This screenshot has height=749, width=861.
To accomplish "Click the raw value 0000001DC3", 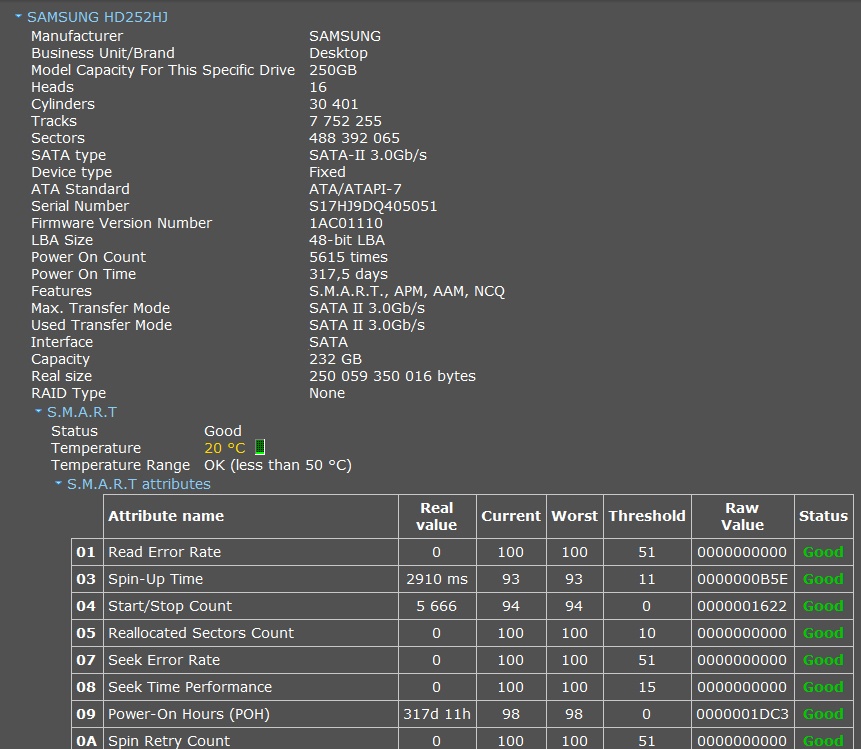I will click(x=742, y=714).
